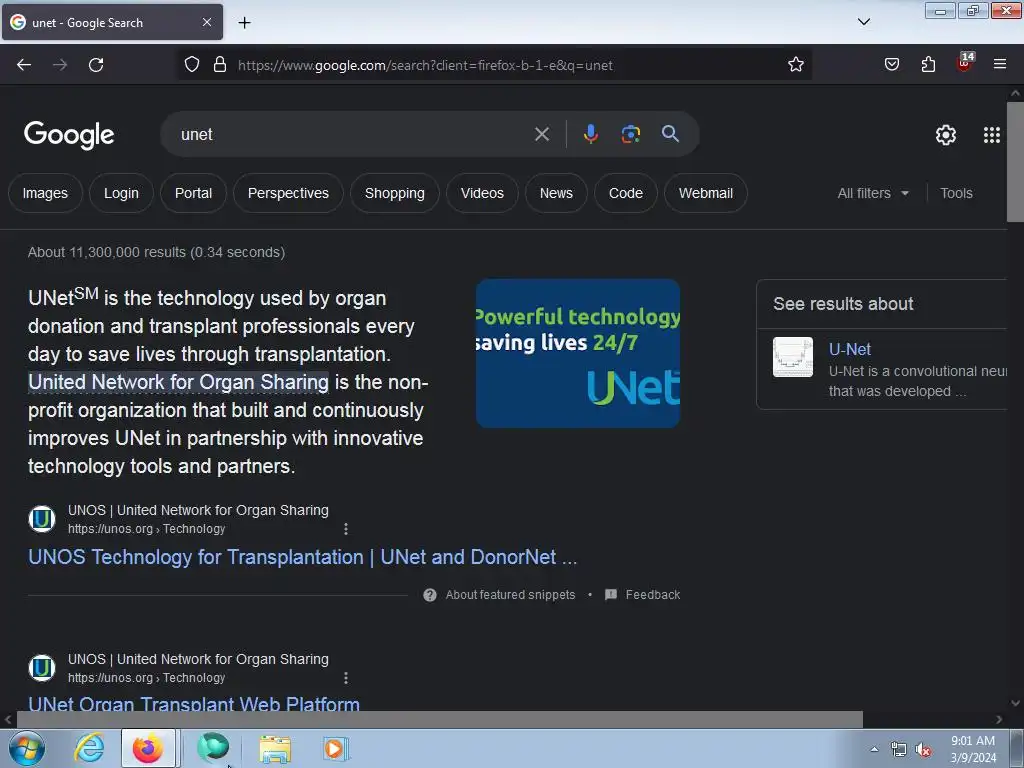Switch to News results
Screen dimensions: 1024x768
[x=556, y=193]
